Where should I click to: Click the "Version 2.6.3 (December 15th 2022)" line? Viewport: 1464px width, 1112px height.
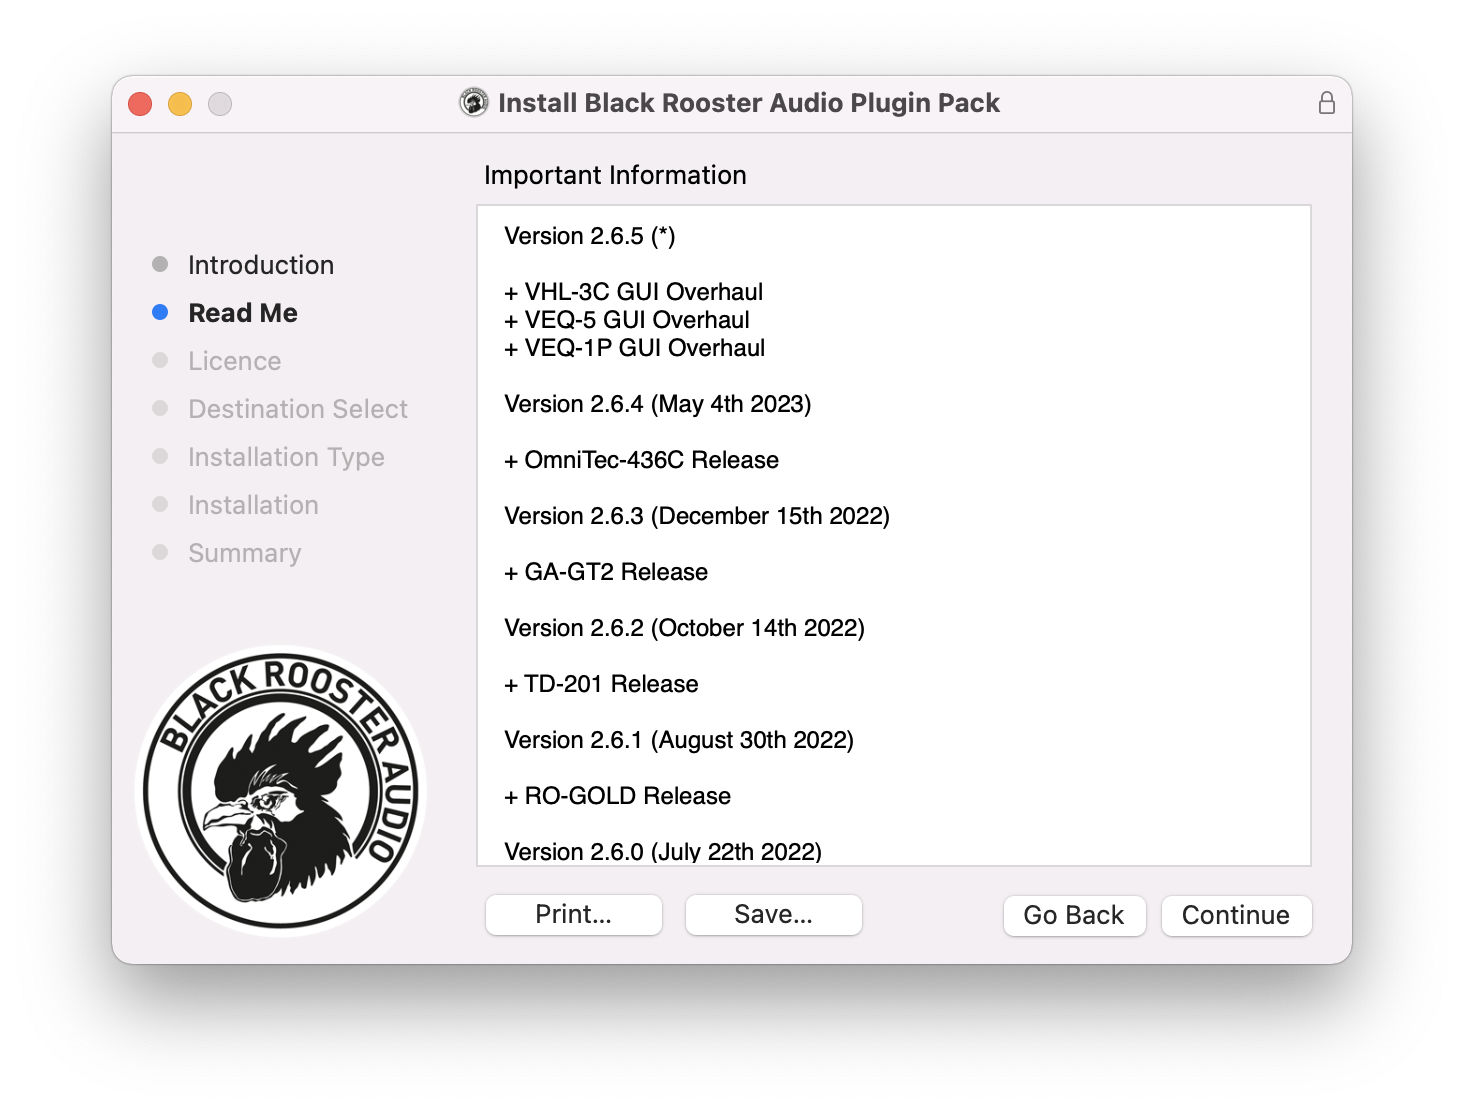pos(697,516)
